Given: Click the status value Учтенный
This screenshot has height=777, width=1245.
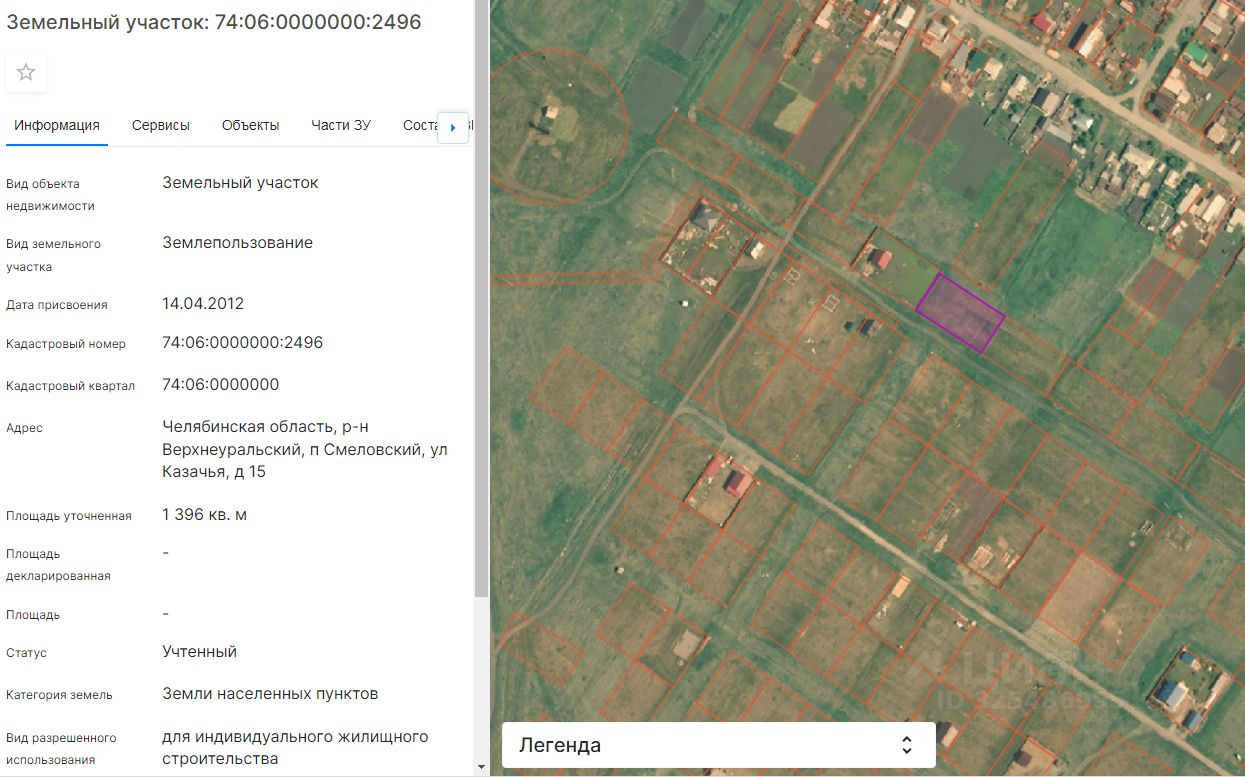Looking at the screenshot, I should tap(199, 652).
